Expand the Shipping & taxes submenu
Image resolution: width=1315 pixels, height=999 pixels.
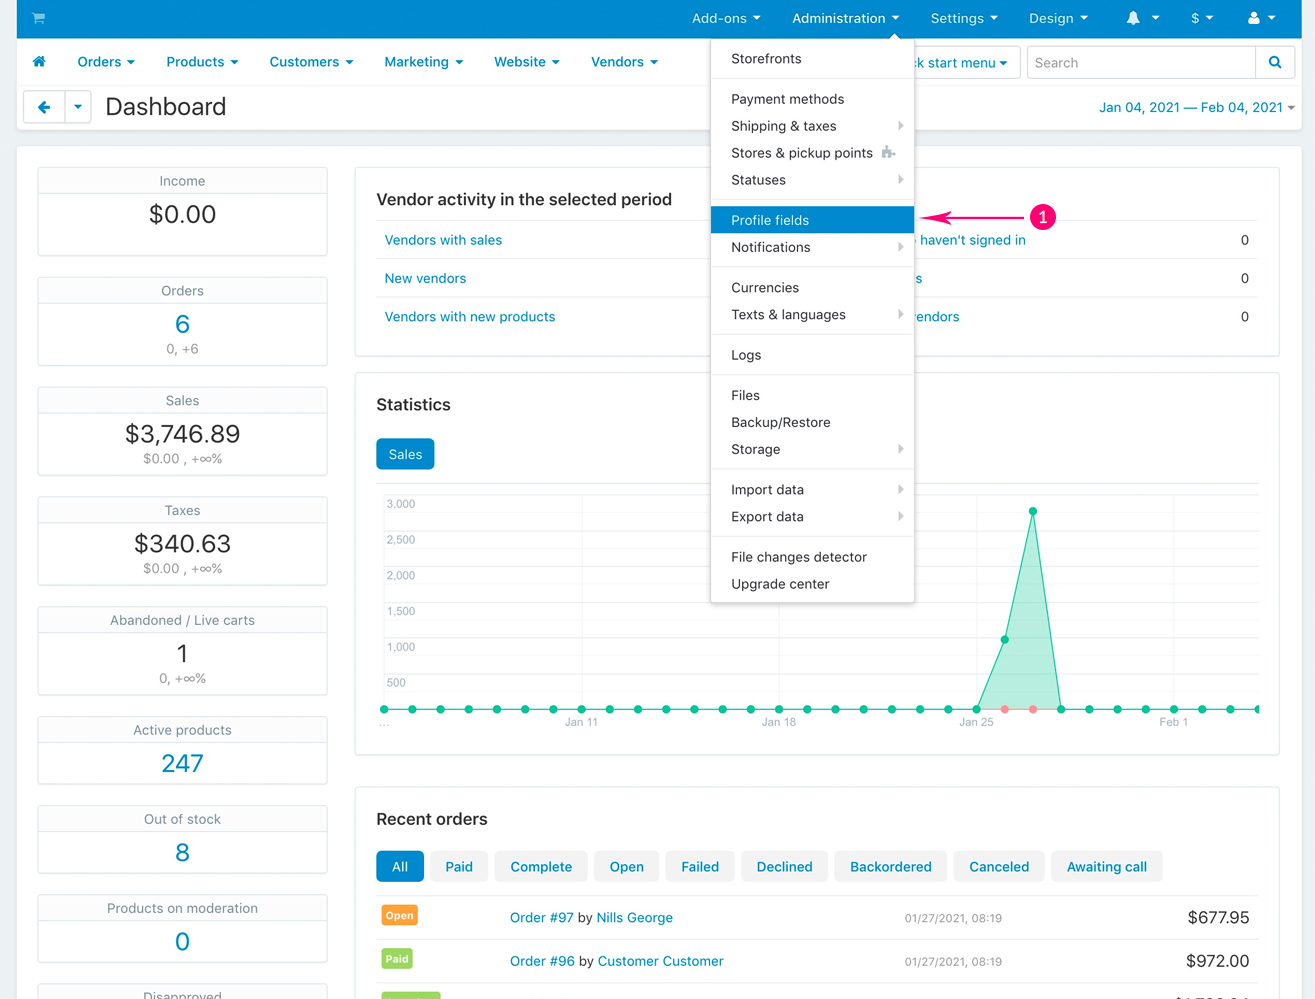tap(784, 126)
